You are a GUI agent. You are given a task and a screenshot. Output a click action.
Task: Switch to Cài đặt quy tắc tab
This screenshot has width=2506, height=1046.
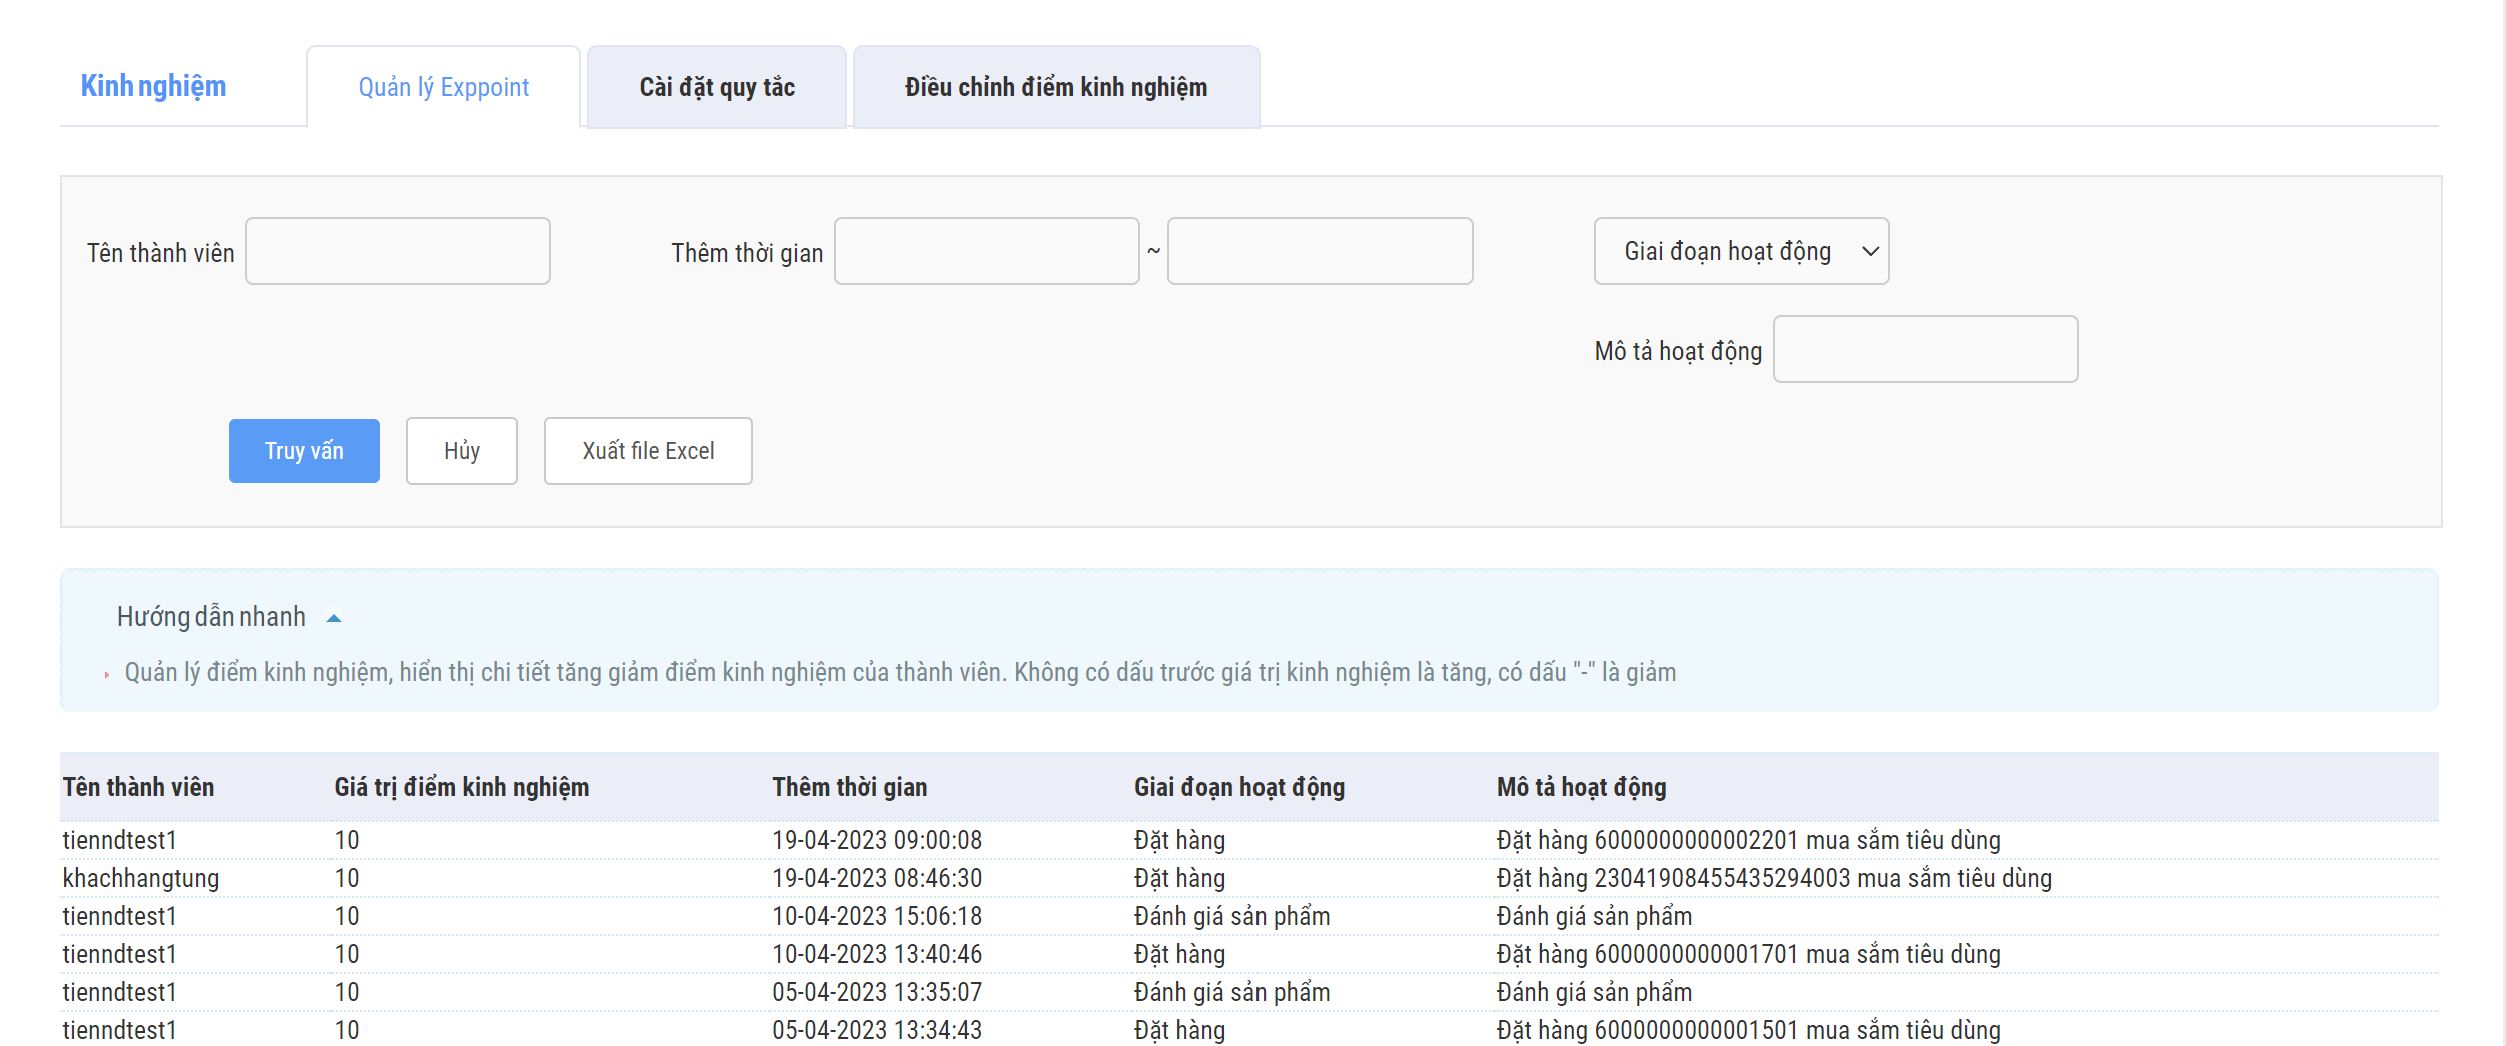tap(716, 88)
